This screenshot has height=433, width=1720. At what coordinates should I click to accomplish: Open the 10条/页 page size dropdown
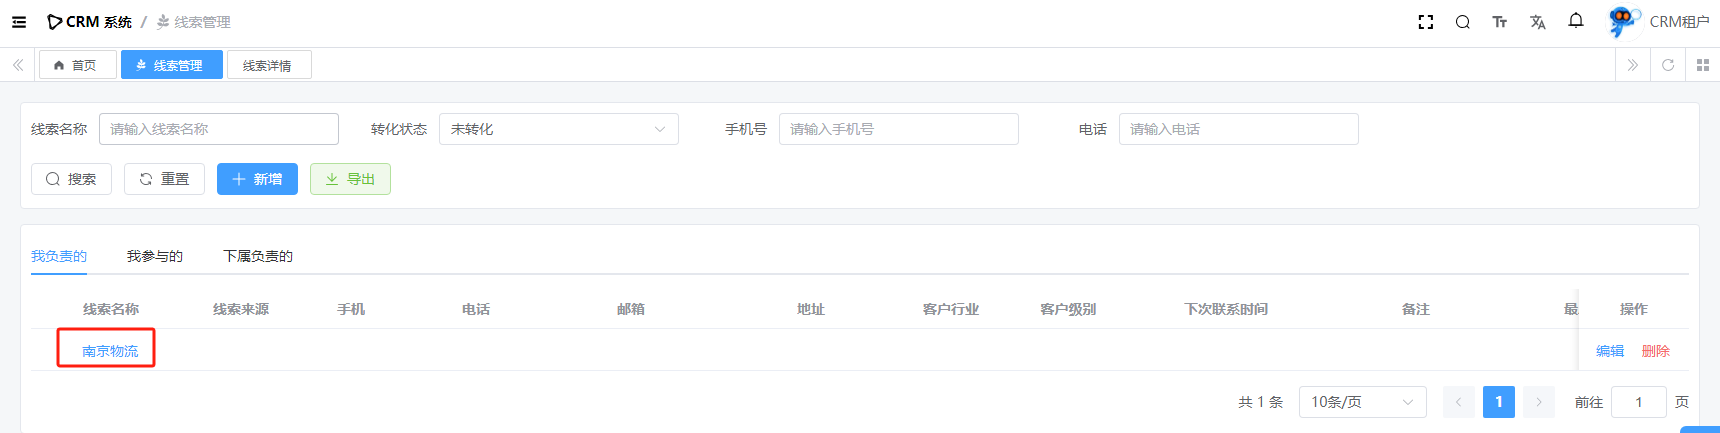1362,402
